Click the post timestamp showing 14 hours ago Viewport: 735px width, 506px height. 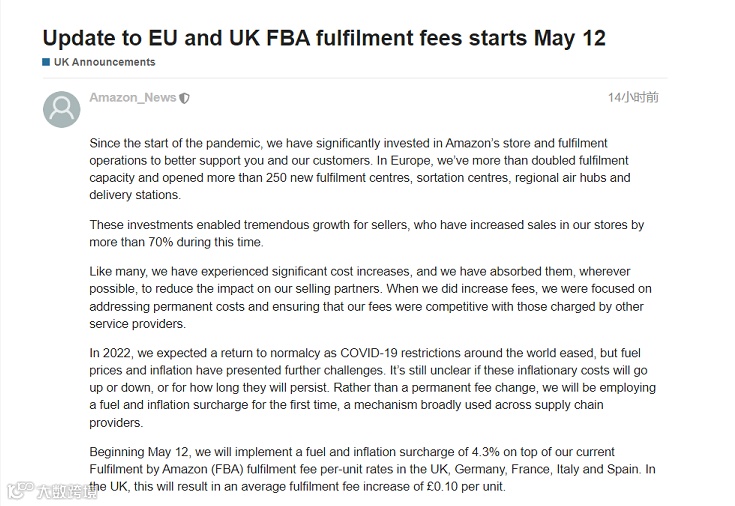click(633, 98)
